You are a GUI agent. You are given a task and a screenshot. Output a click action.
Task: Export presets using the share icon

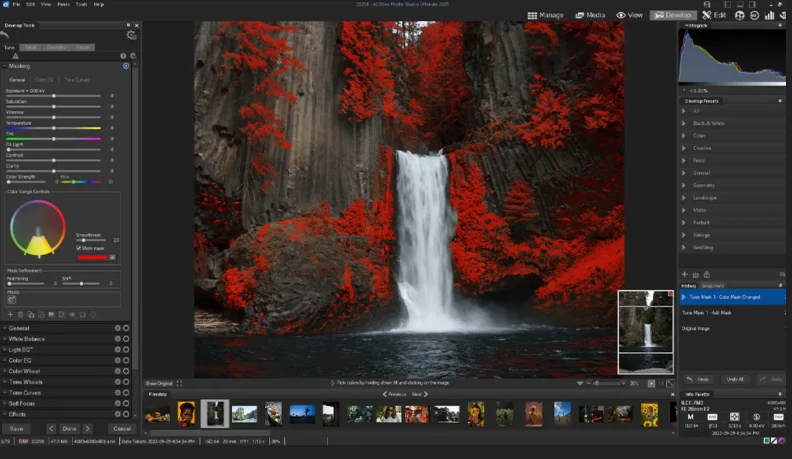tap(707, 275)
